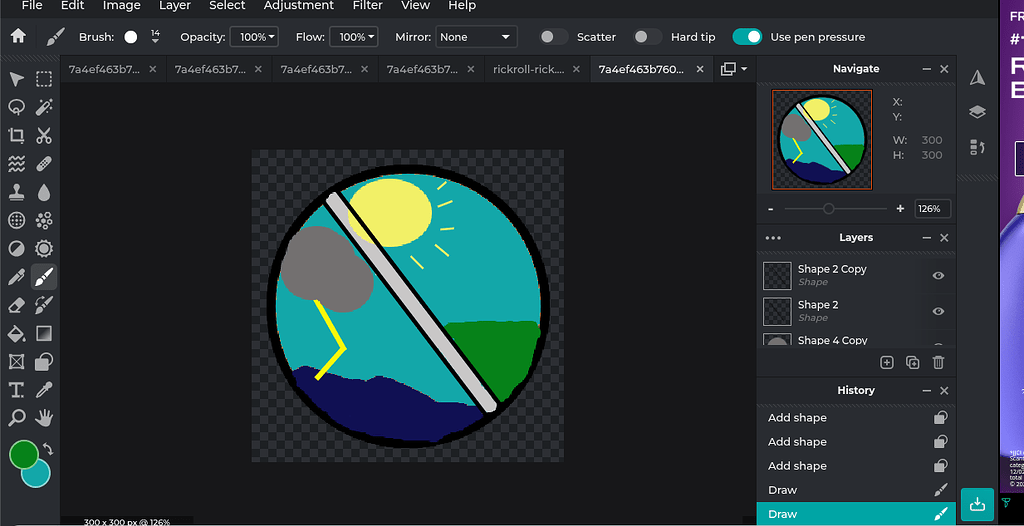Select the Marquee selection tool

(x=44, y=80)
